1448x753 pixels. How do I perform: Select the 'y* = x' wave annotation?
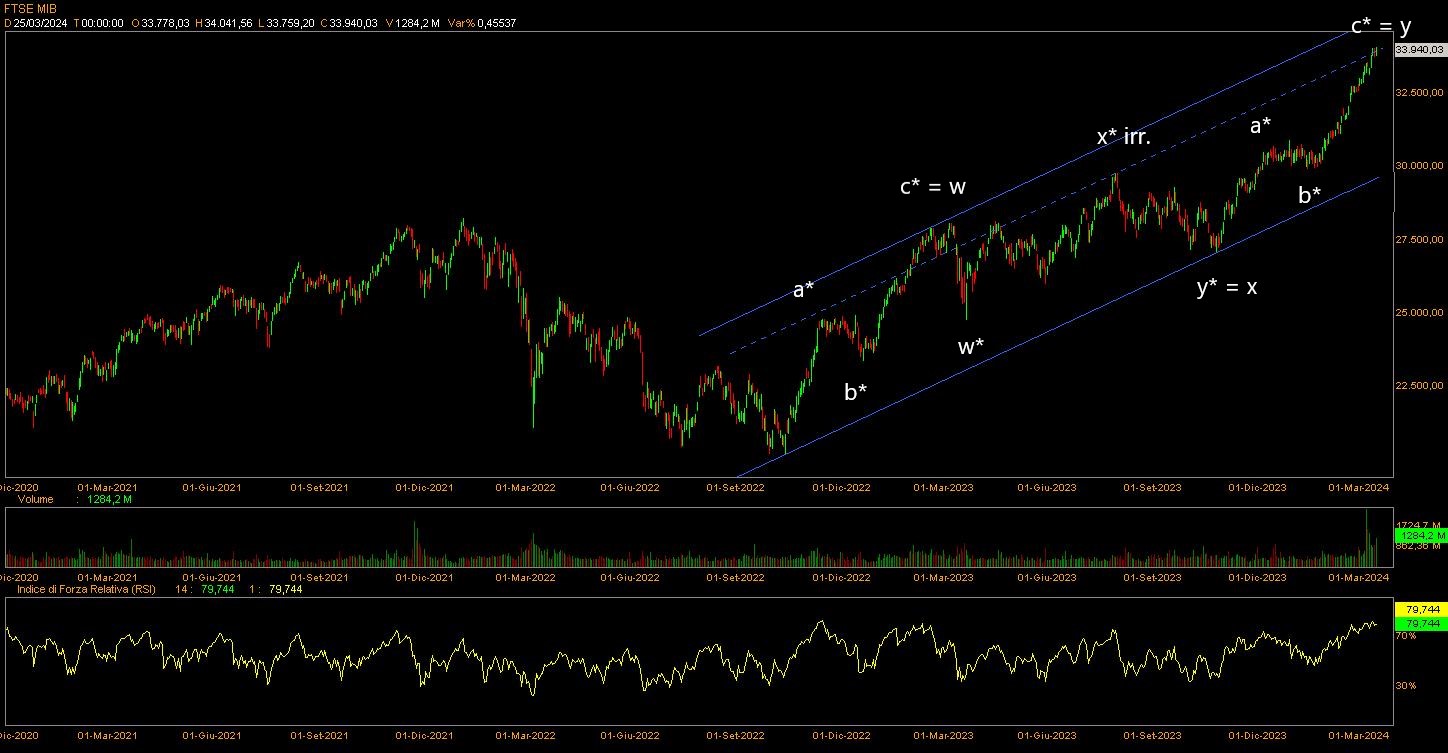[x=1227, y=288]
